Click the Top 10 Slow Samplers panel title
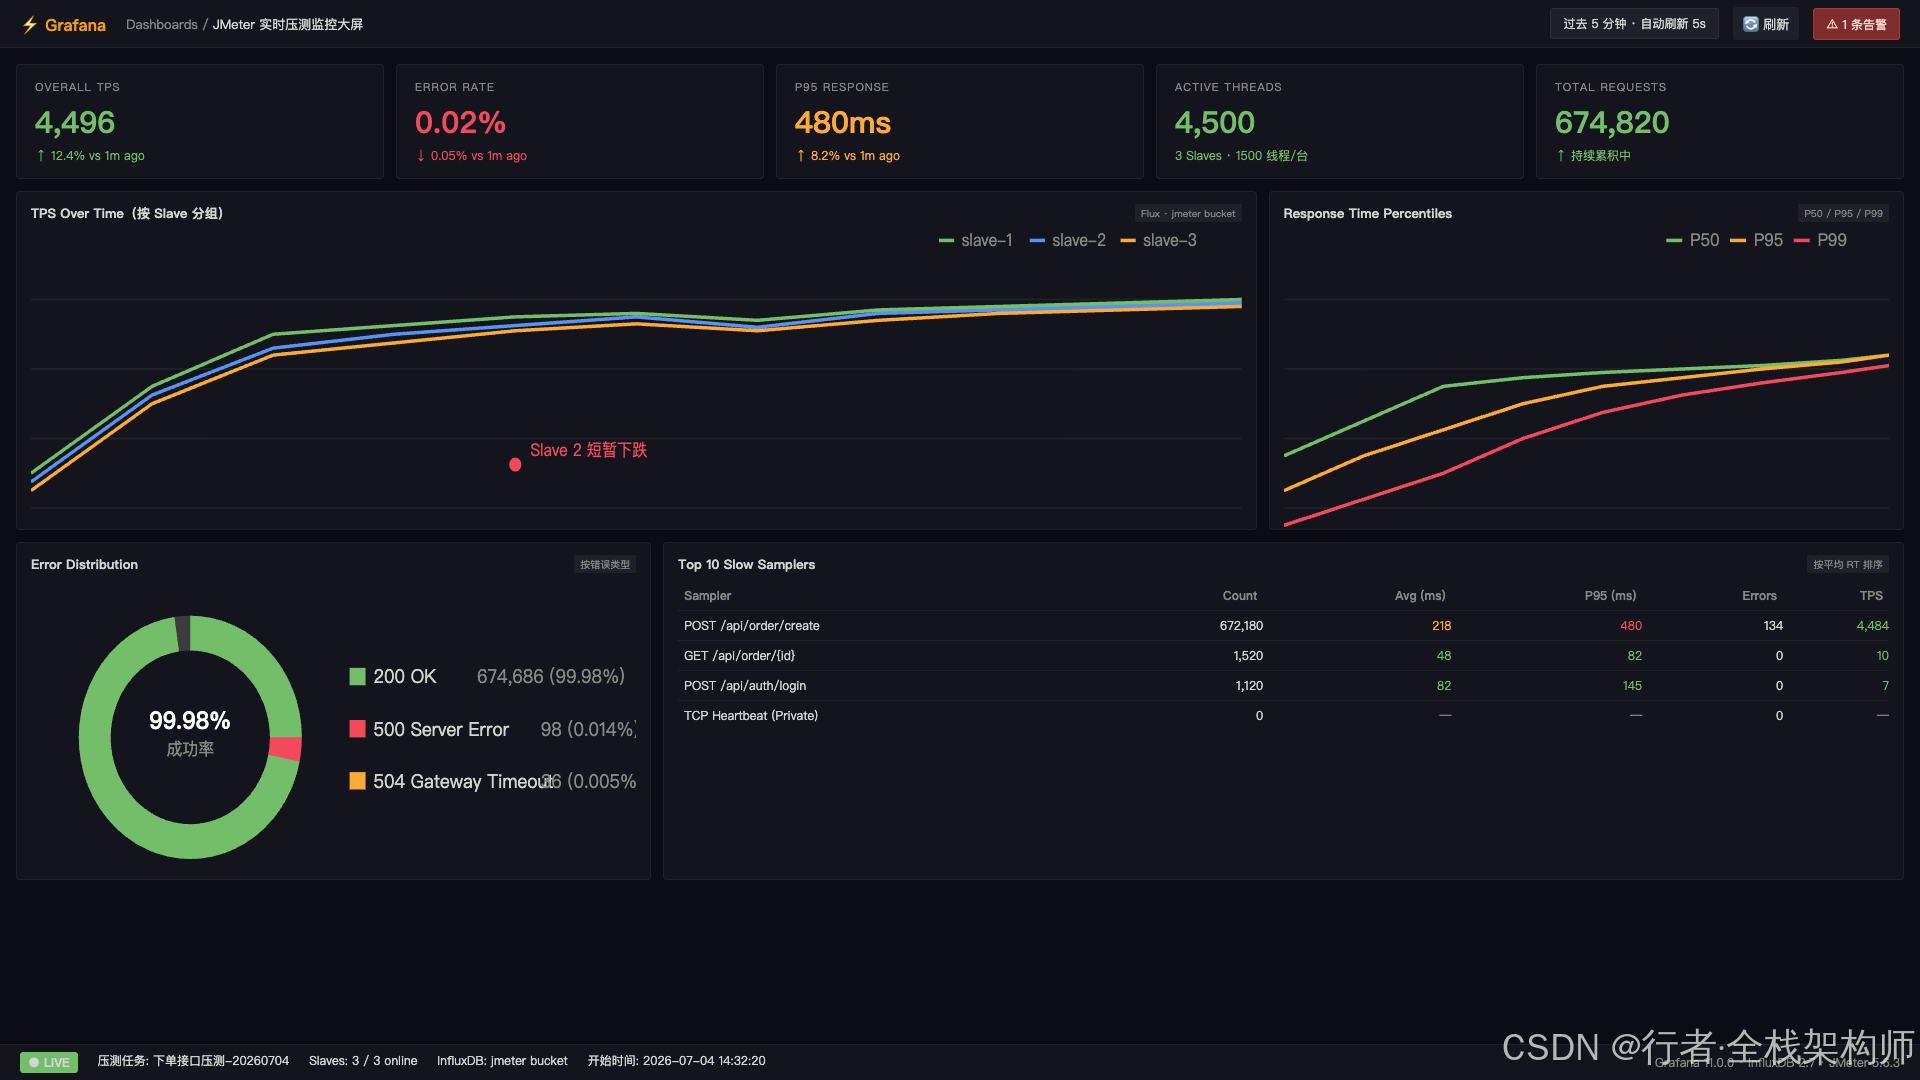 point(746,565)
